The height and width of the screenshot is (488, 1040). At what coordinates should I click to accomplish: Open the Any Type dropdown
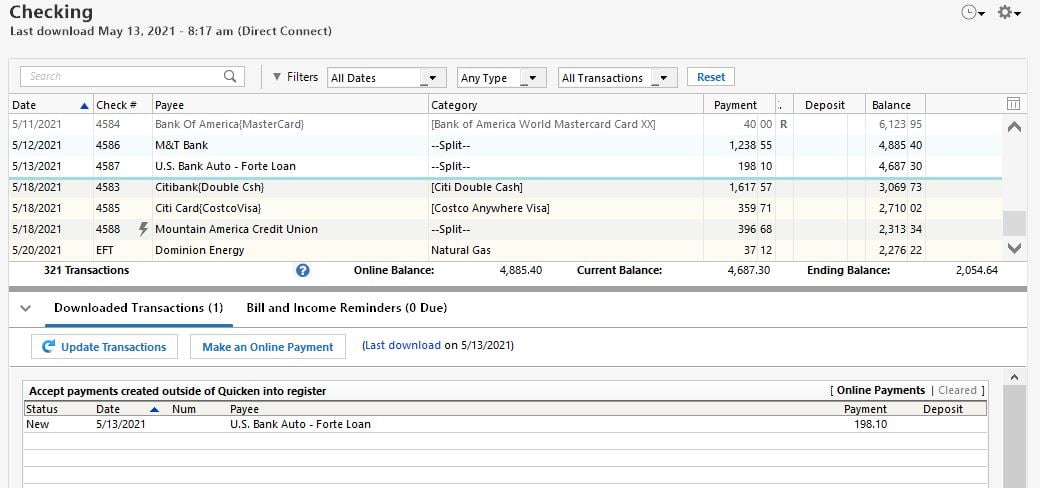(501, 78)
